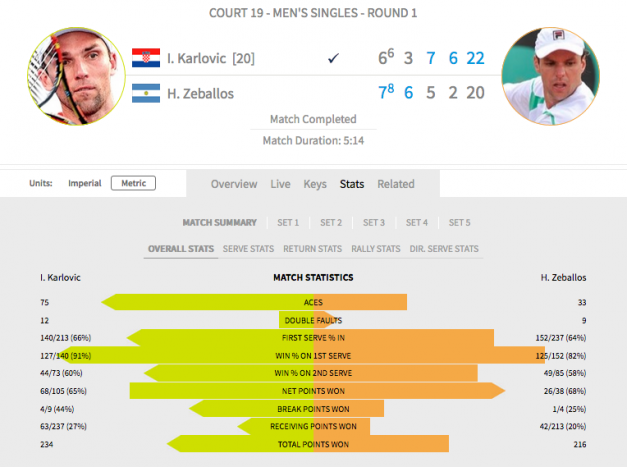
Task: Show SET 5 statistics
Action: (459, 223)
